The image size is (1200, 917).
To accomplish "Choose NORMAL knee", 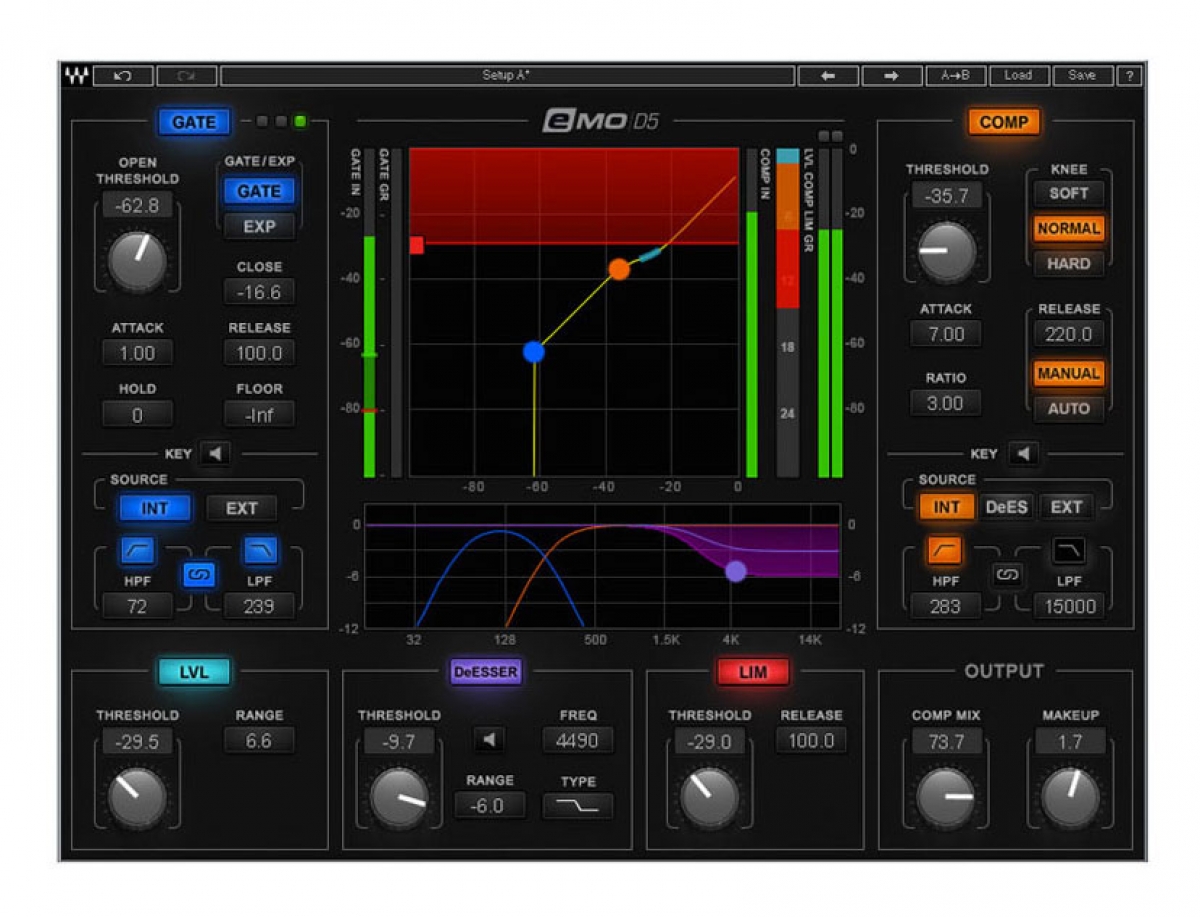I will coord(1068,228).
